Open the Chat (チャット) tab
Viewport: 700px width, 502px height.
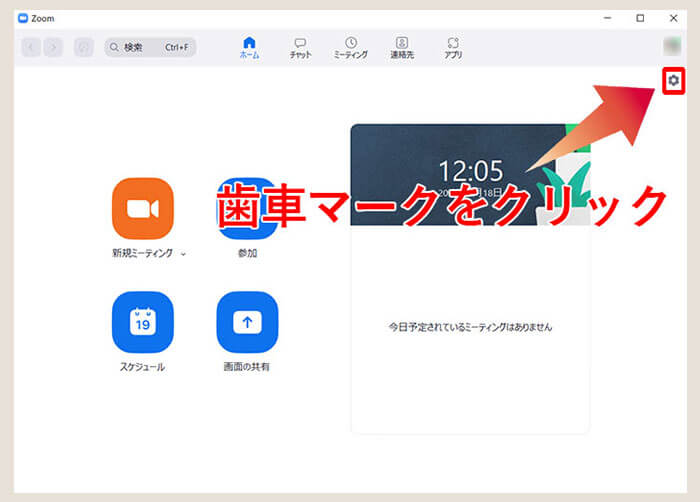point(300,47)
